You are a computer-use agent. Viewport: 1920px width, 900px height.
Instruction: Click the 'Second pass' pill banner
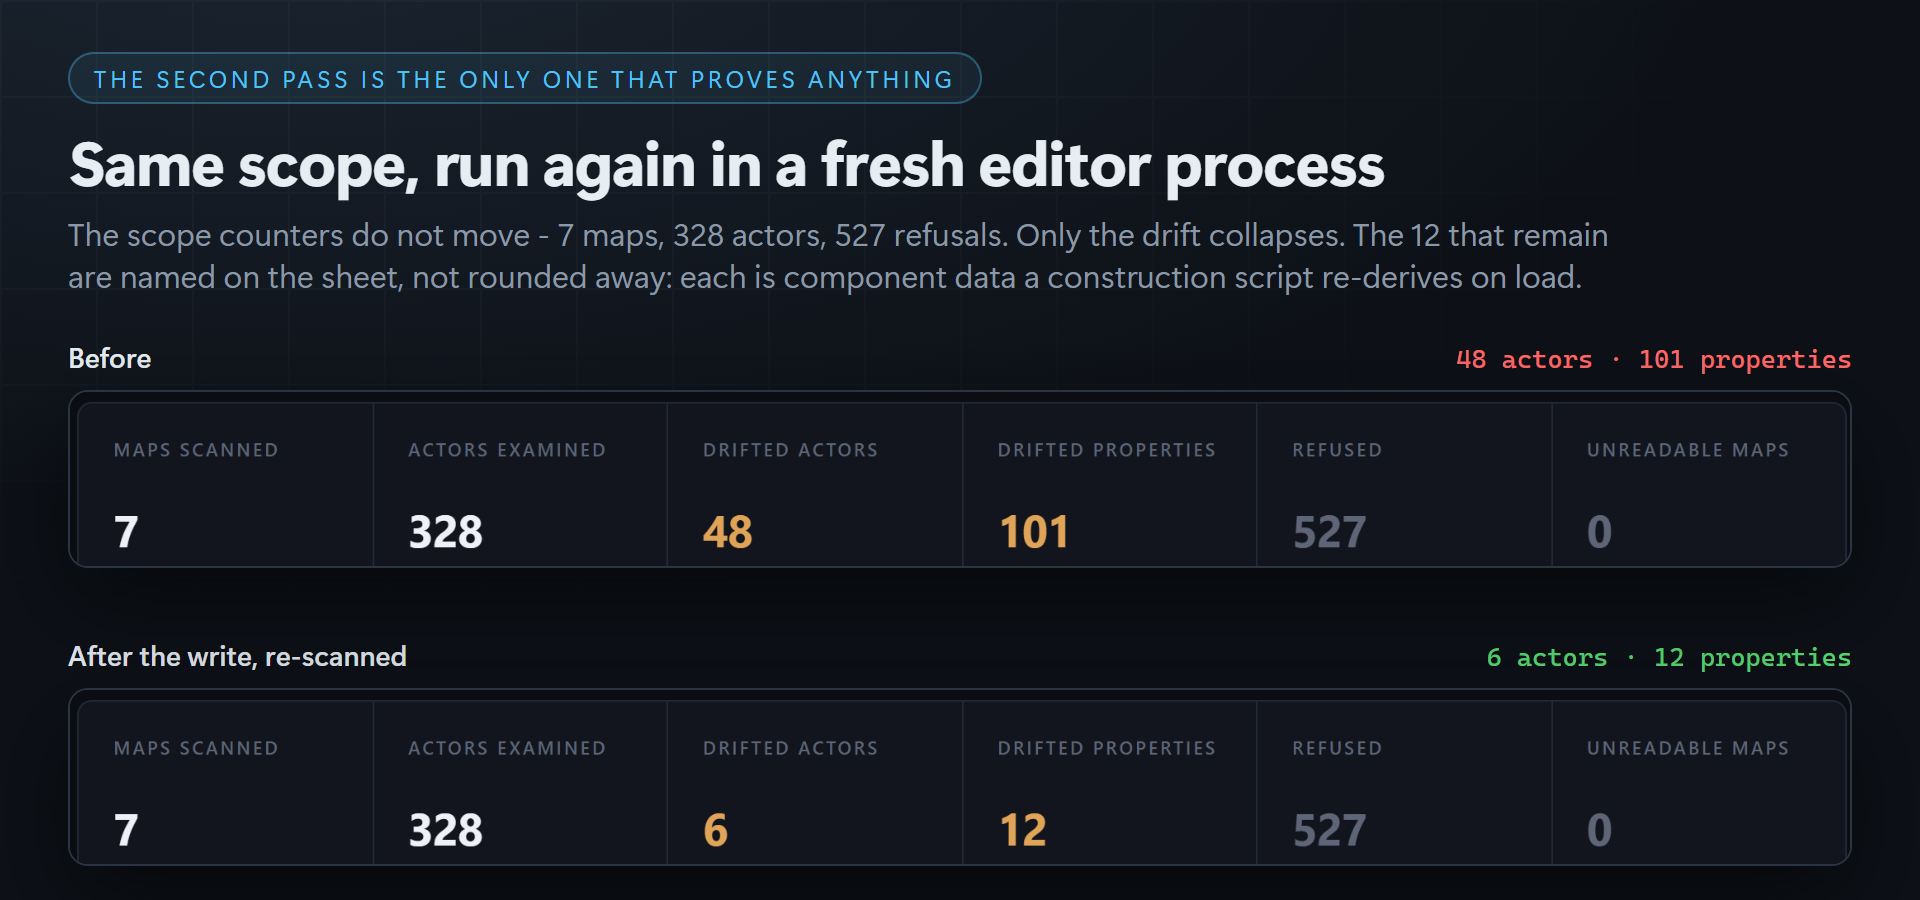[x=524, y=78]
